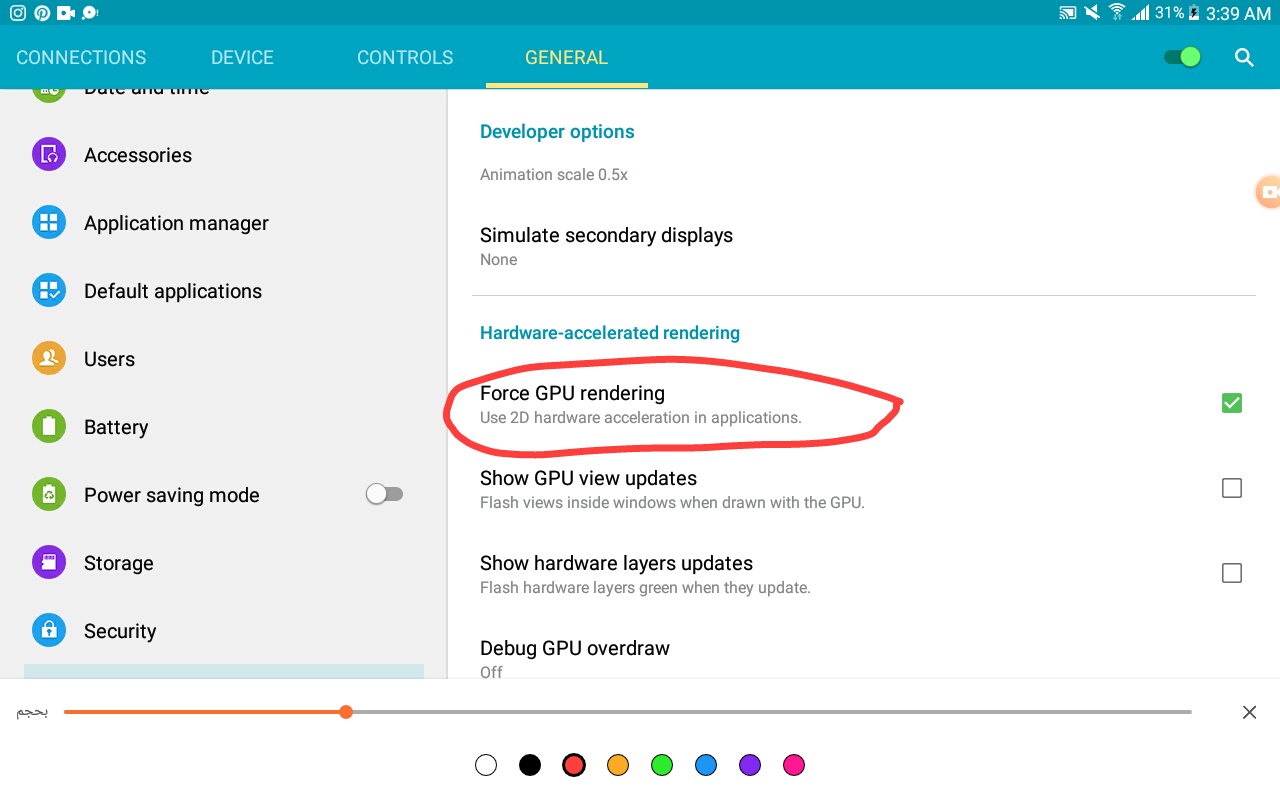Tap the Security lock icon
1280x800 pixels.
[49, 631]
